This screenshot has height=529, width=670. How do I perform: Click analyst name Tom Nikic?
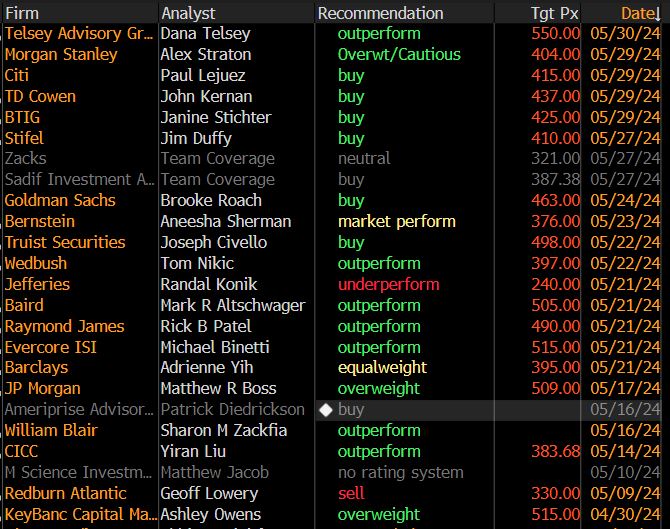[x=197, y=263]
